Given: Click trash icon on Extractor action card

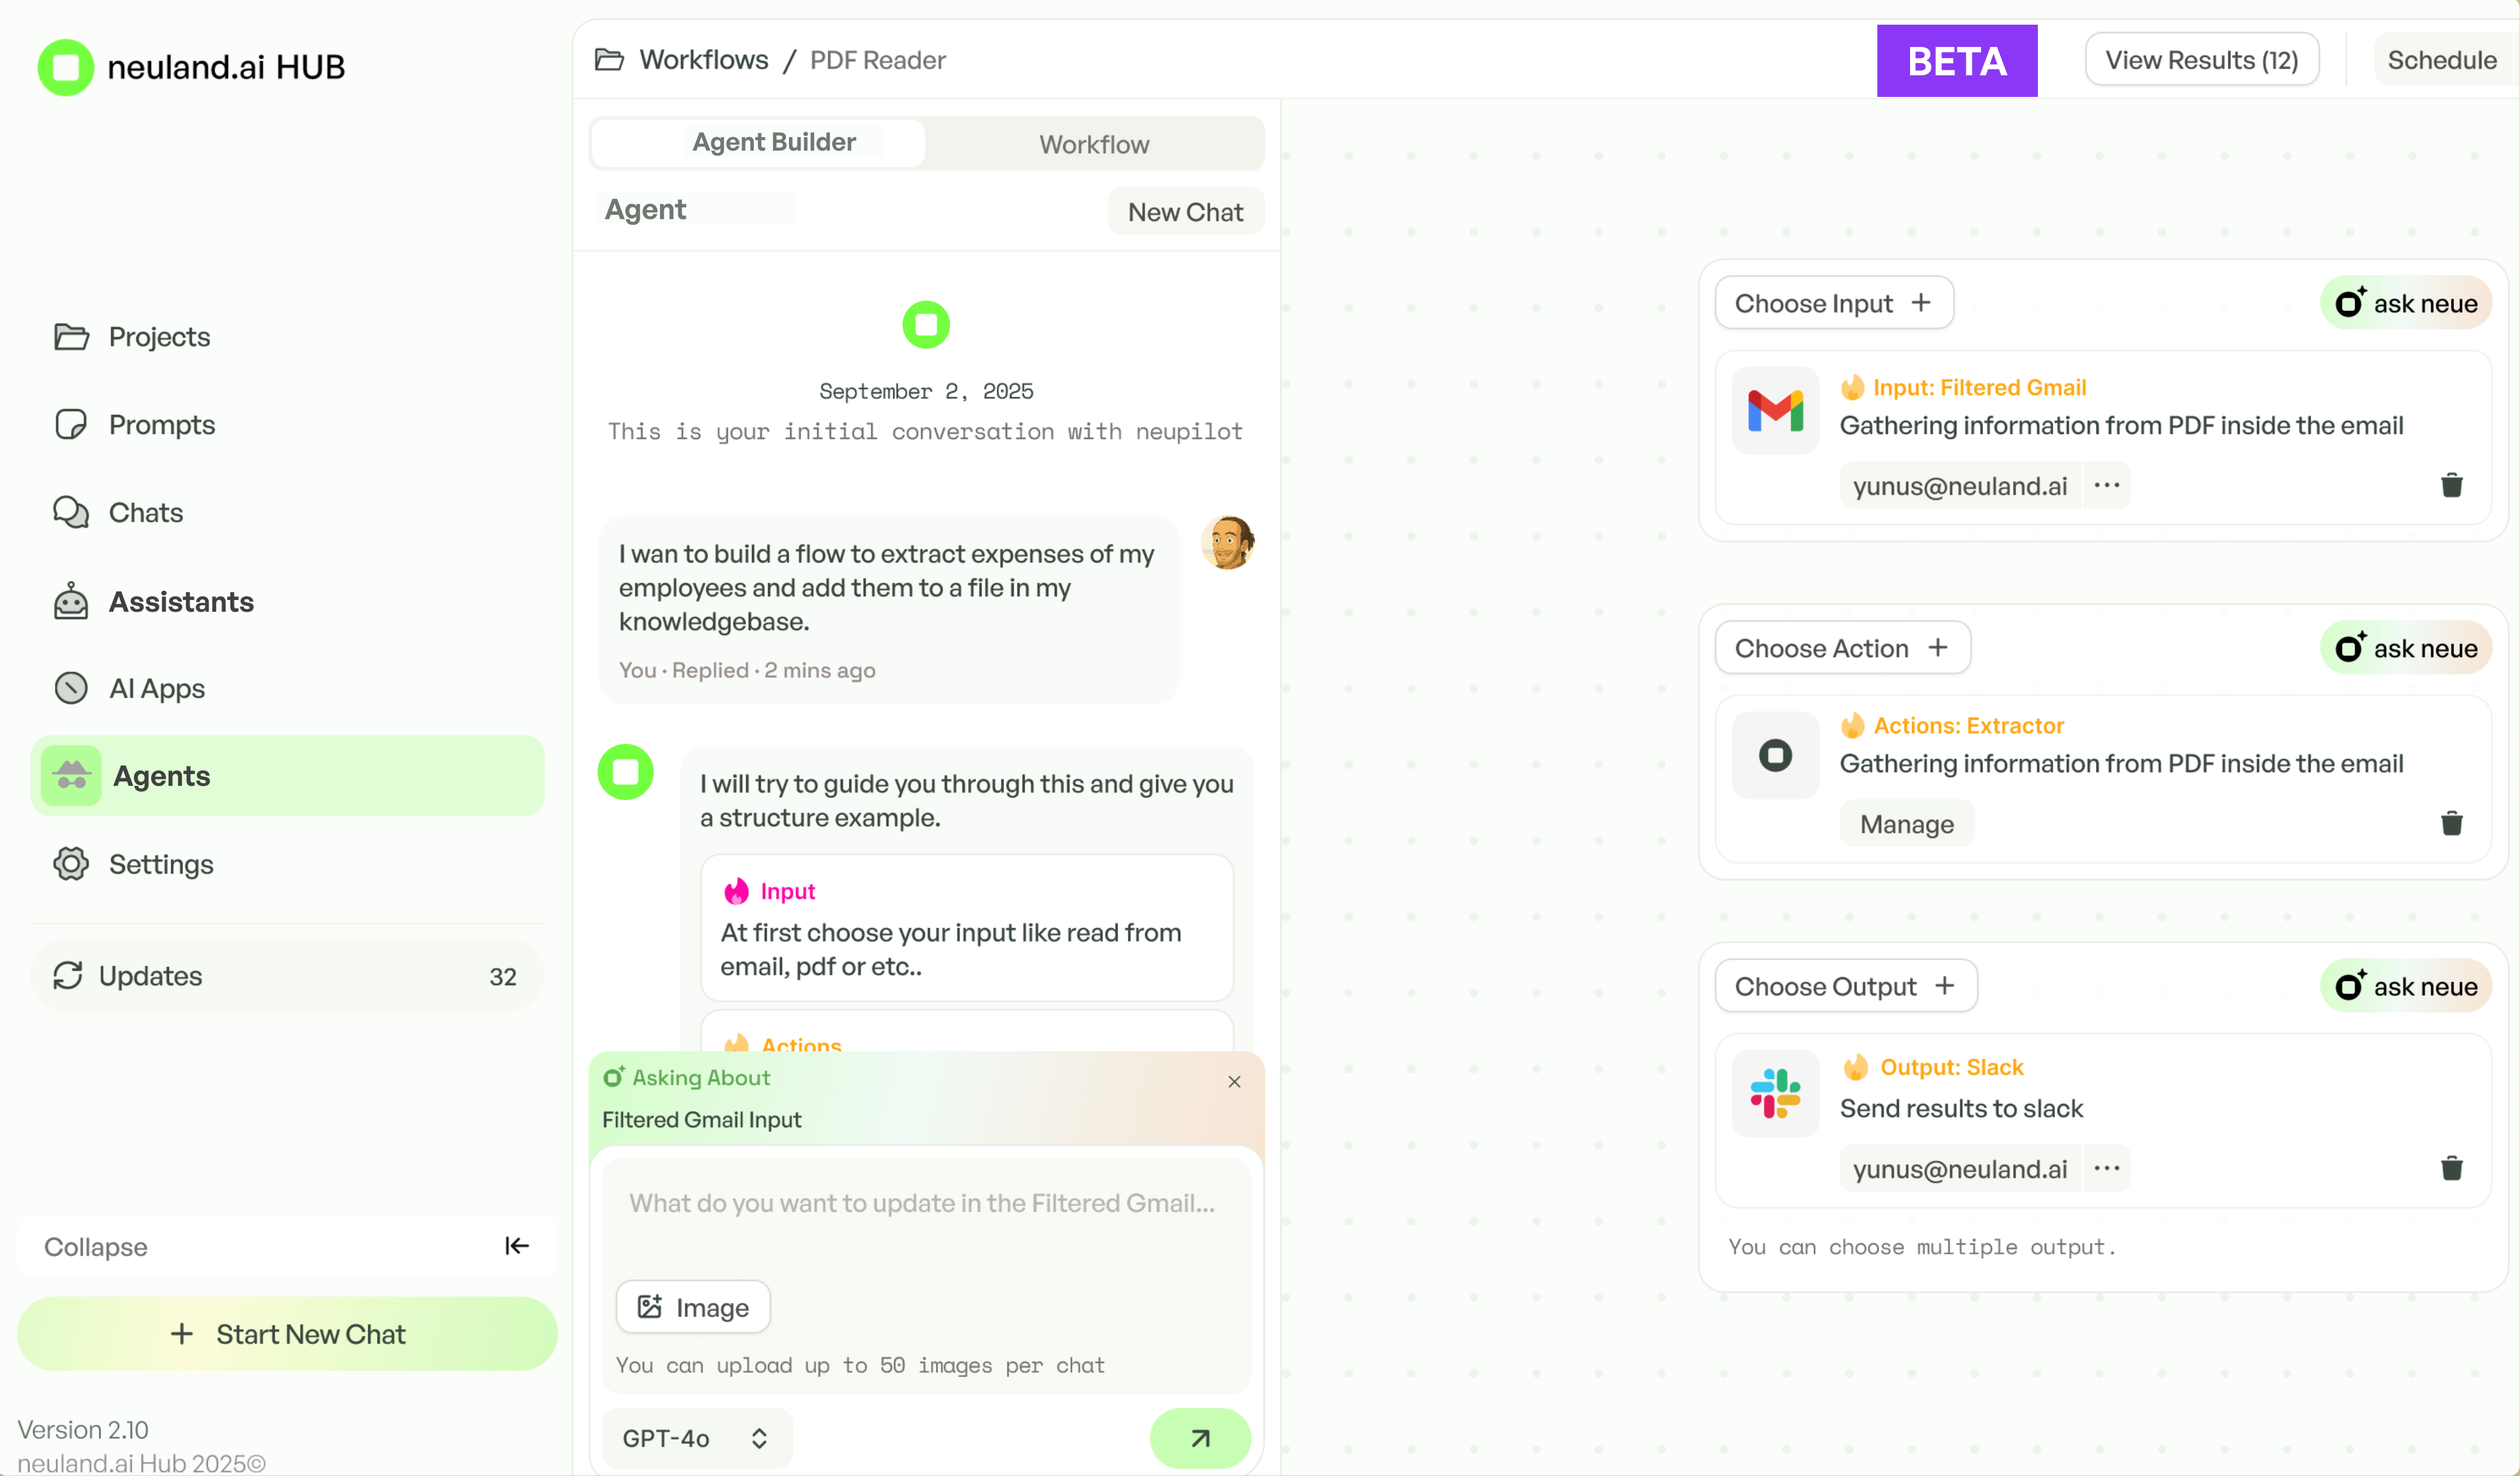Looking at the screenshot, I should (2451, 823).
